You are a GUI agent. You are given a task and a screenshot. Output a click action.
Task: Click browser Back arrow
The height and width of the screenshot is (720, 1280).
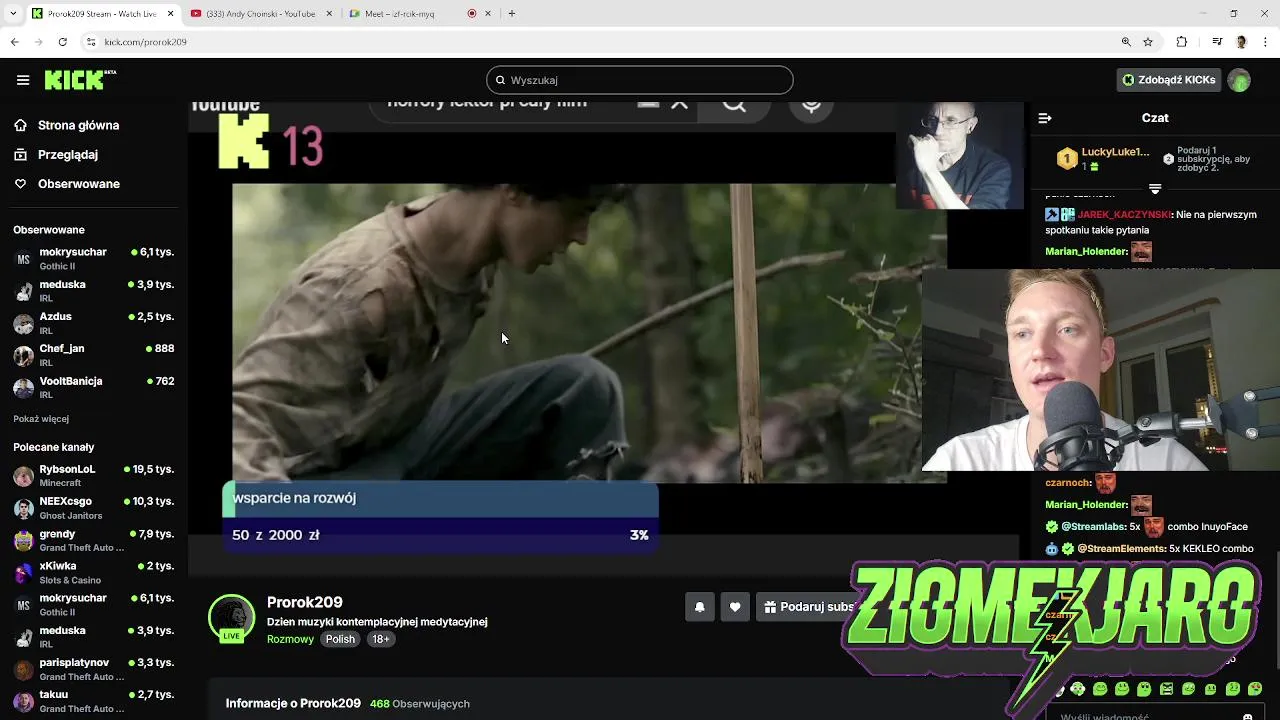click(14, 42)
